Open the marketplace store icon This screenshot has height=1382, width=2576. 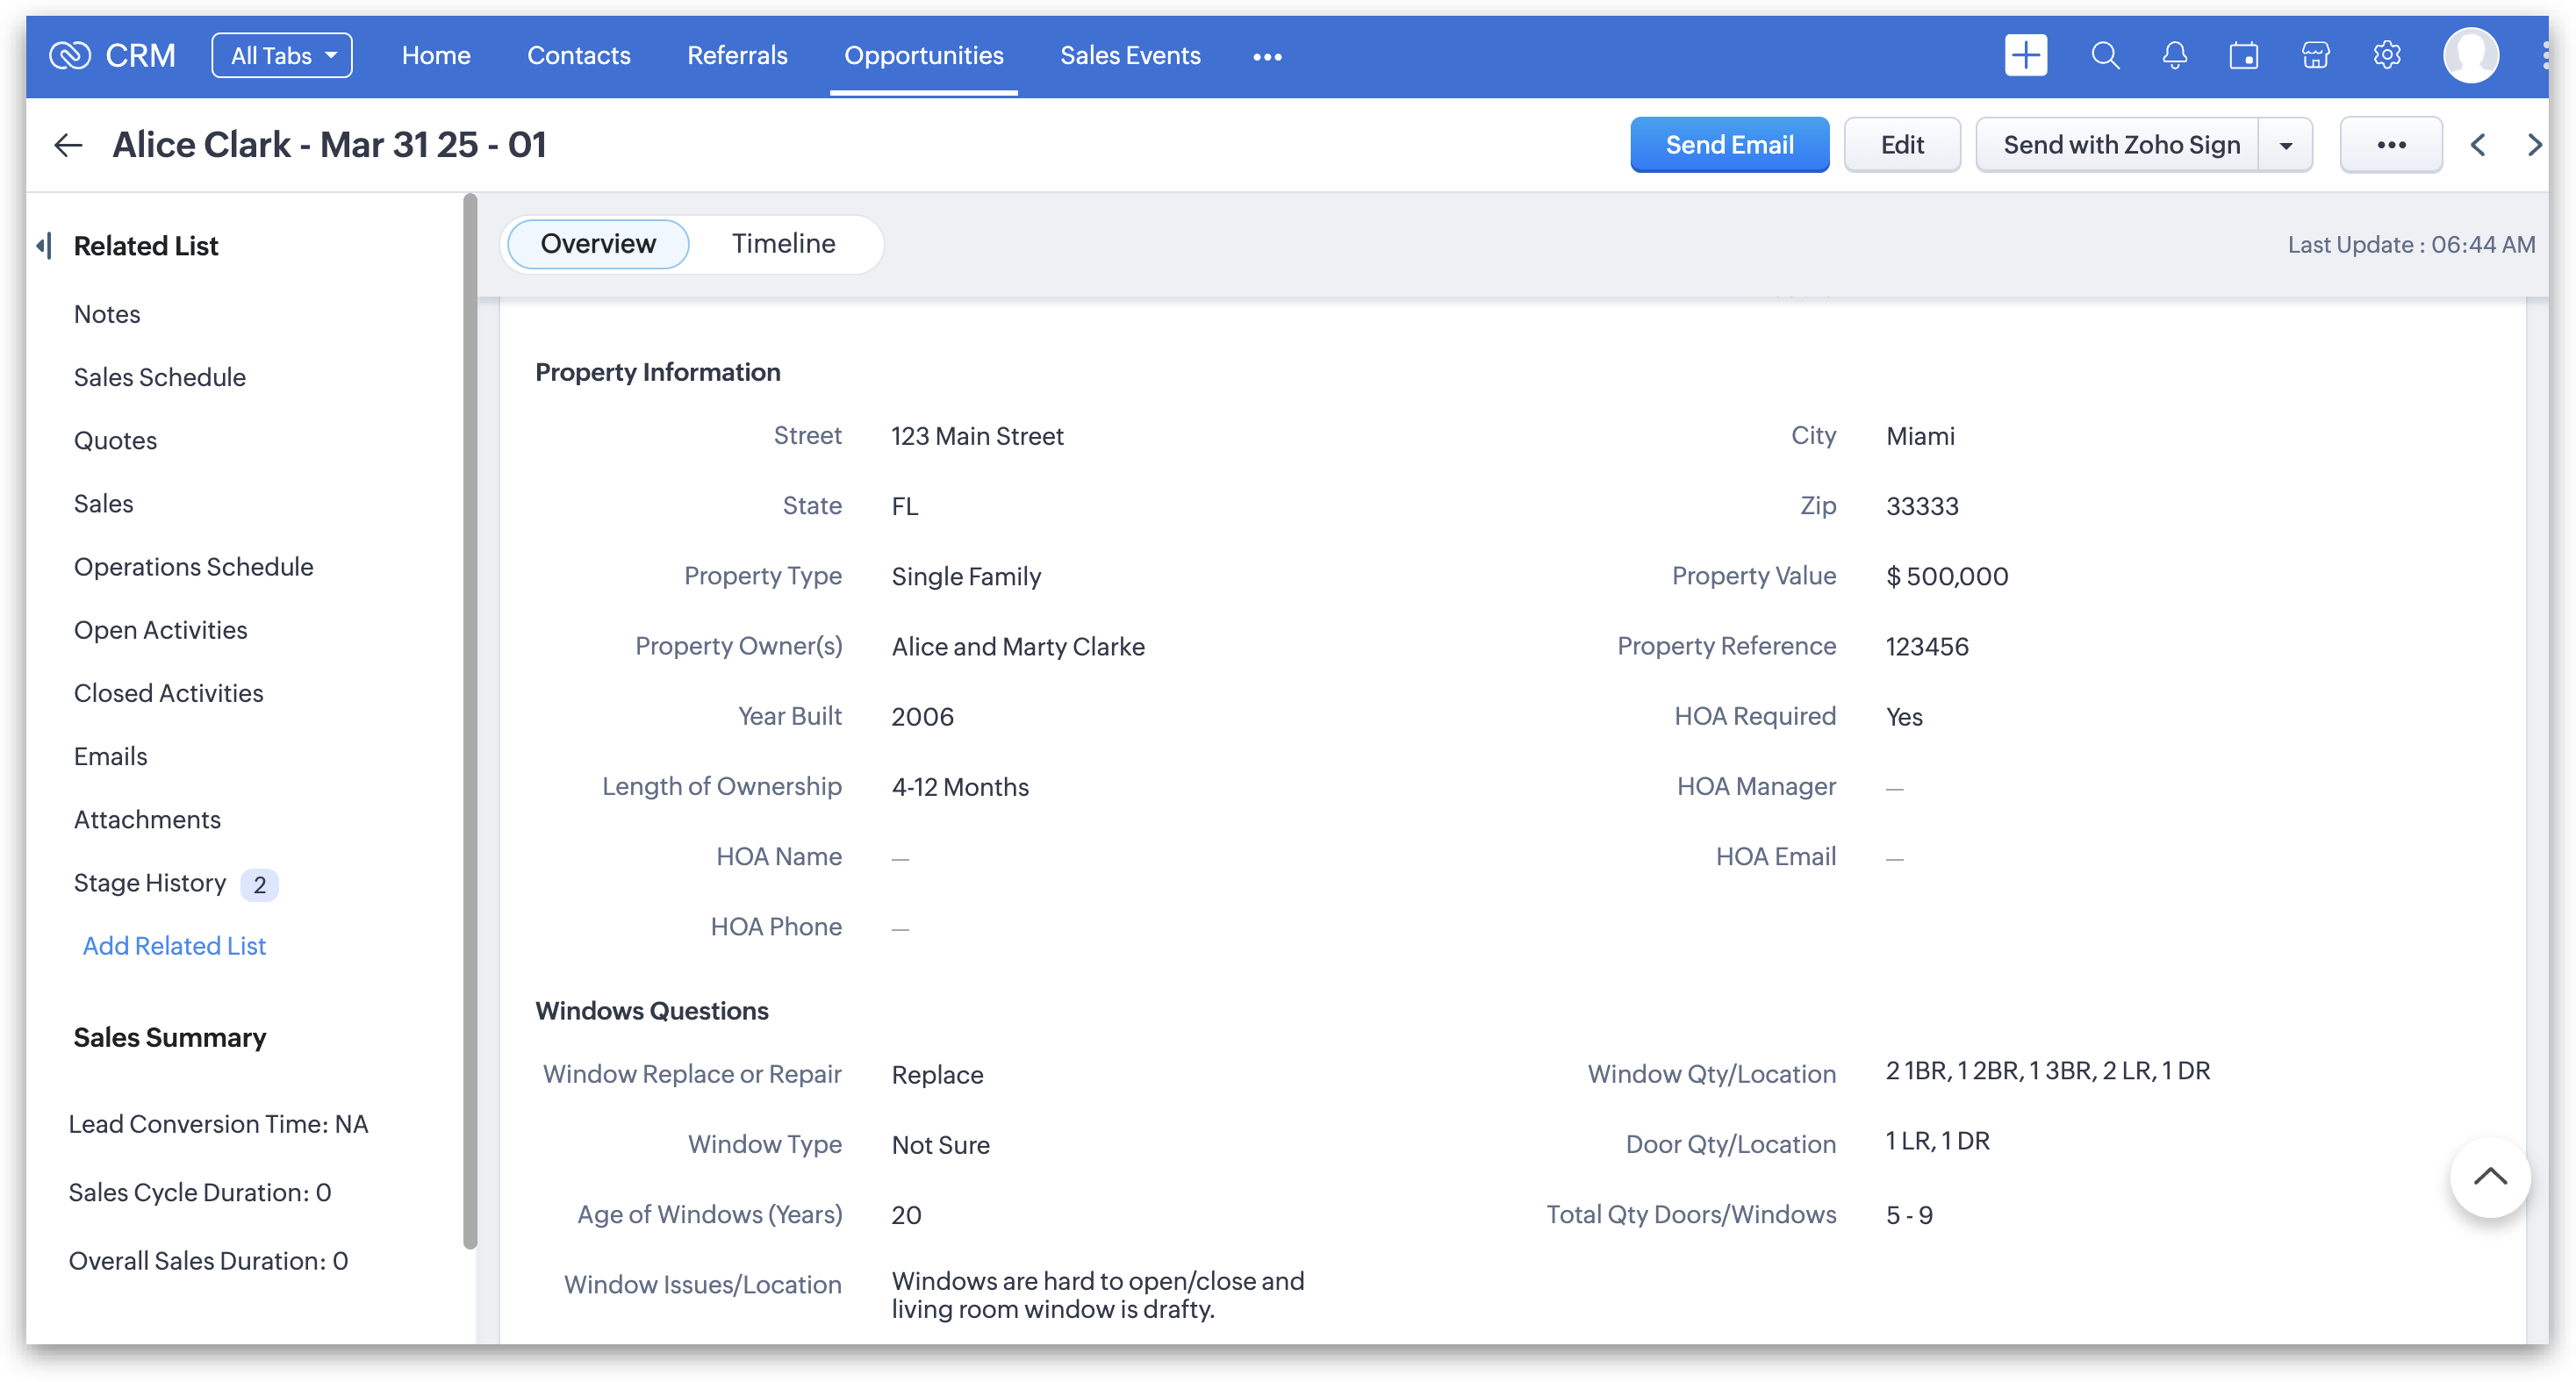pos(2315,55)
